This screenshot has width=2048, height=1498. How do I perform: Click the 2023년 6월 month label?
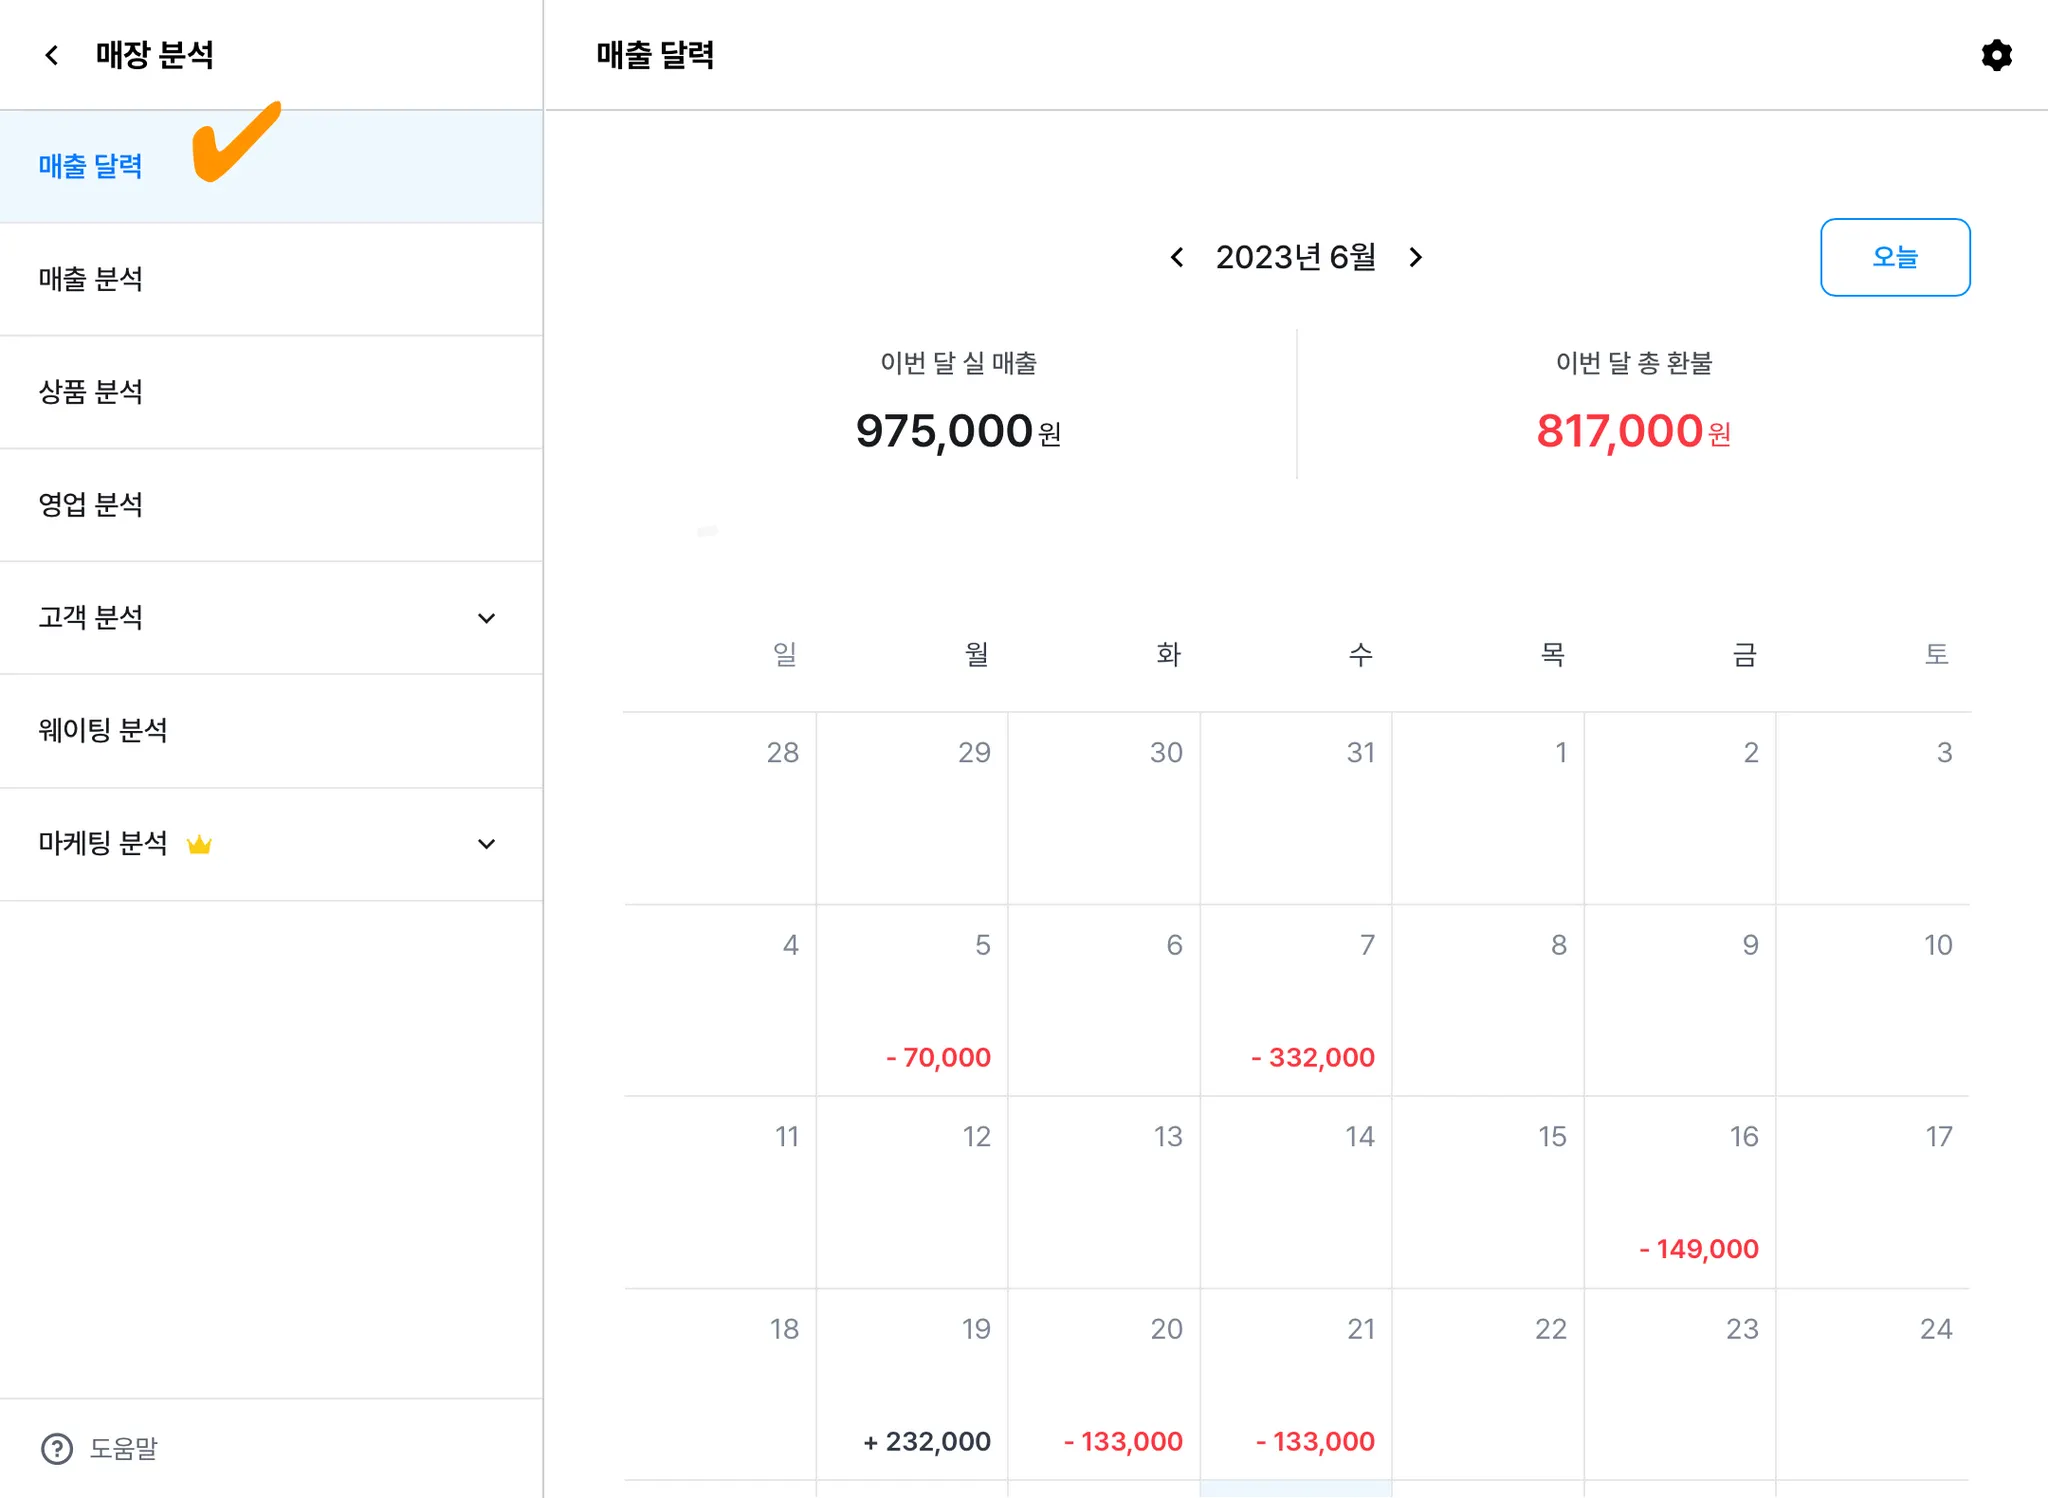(1296, 258)
